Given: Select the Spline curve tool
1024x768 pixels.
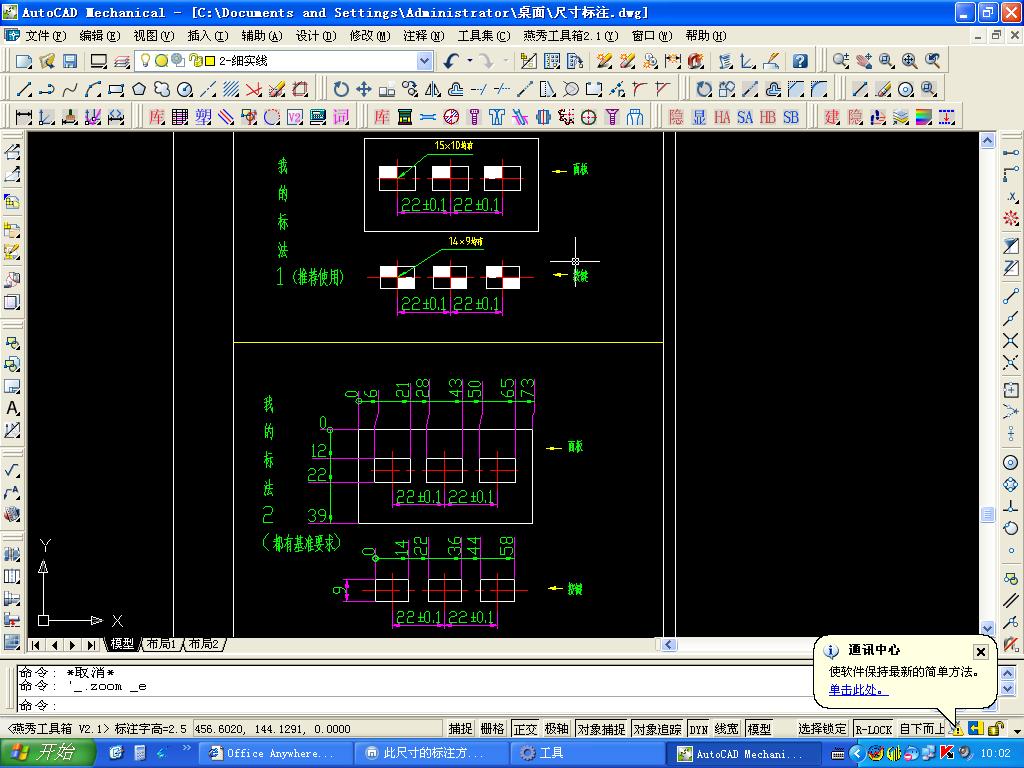Looking at the screenshot, I should [70, 89].
